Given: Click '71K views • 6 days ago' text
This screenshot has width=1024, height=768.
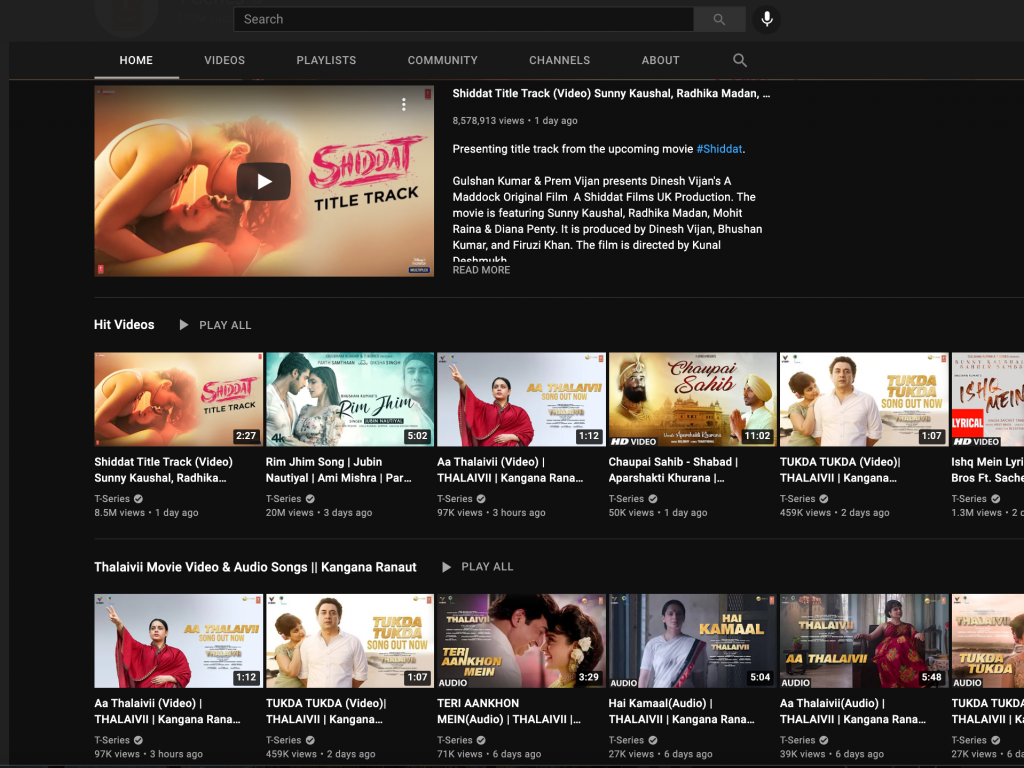Looking at the screenshot, I should click(x=489, y=754).
